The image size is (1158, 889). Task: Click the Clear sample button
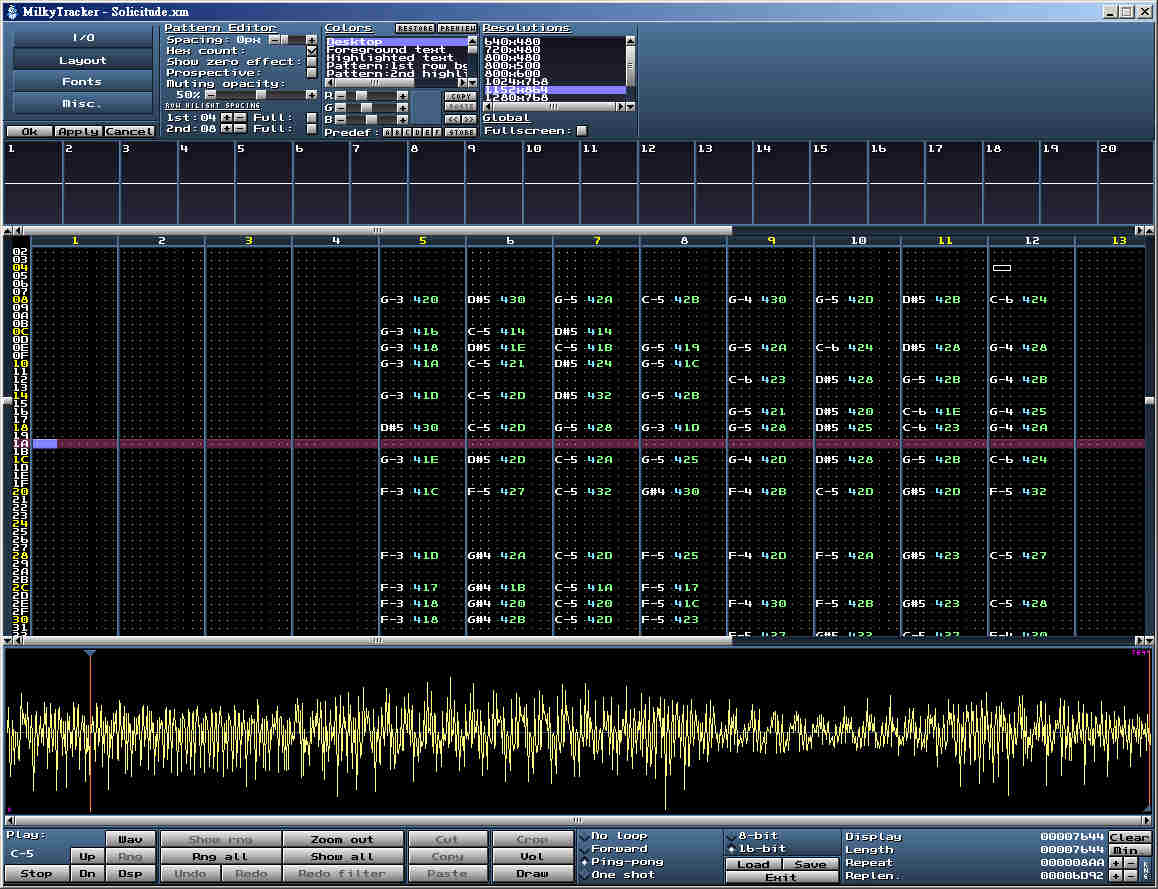pyautogui.click(x=1130, y=837)
